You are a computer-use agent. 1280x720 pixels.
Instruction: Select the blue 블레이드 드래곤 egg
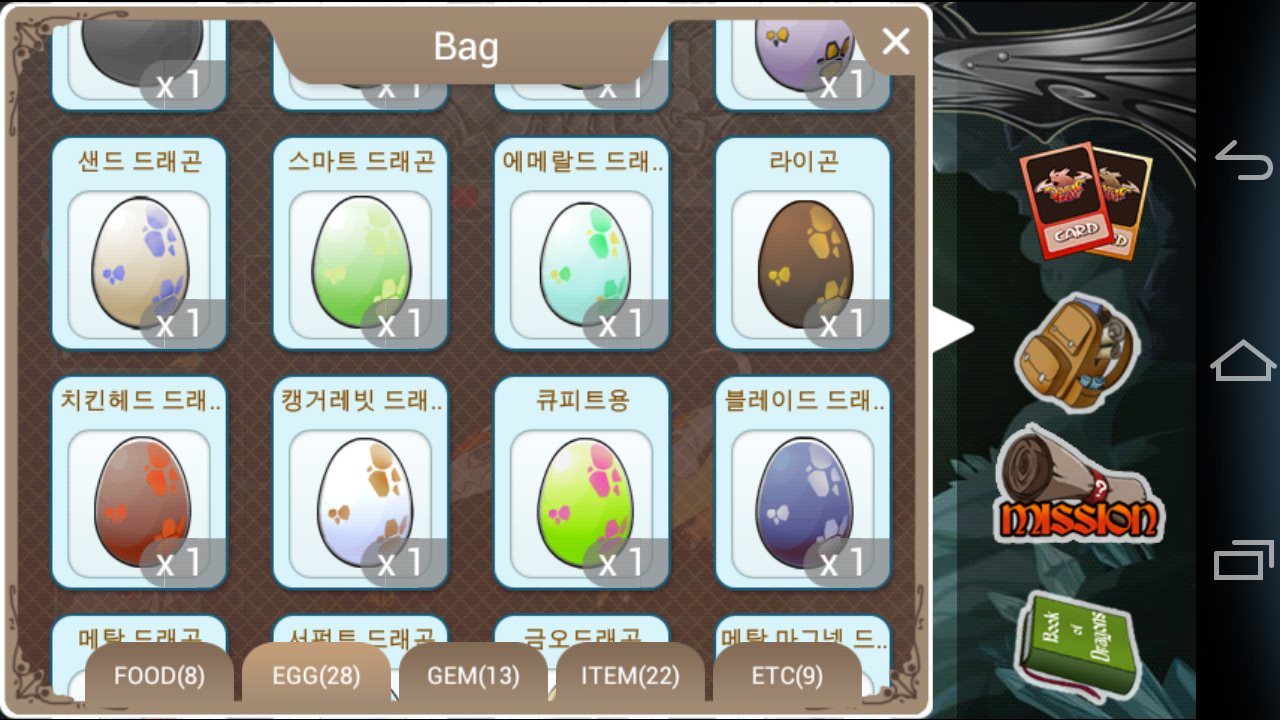pyautogui.click(x=803, y=482)
